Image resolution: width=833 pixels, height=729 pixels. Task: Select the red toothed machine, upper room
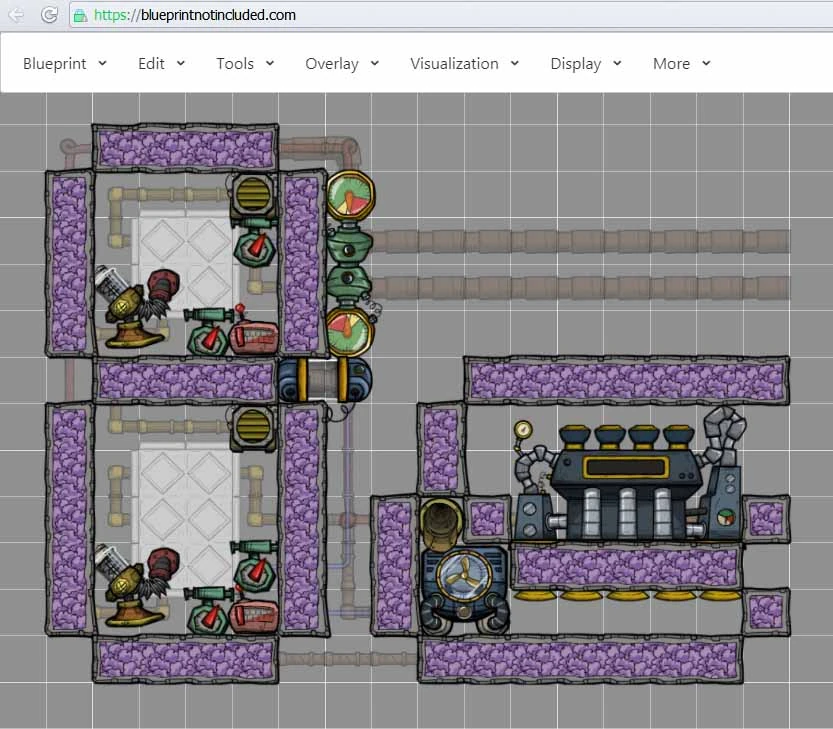(254, 335)
